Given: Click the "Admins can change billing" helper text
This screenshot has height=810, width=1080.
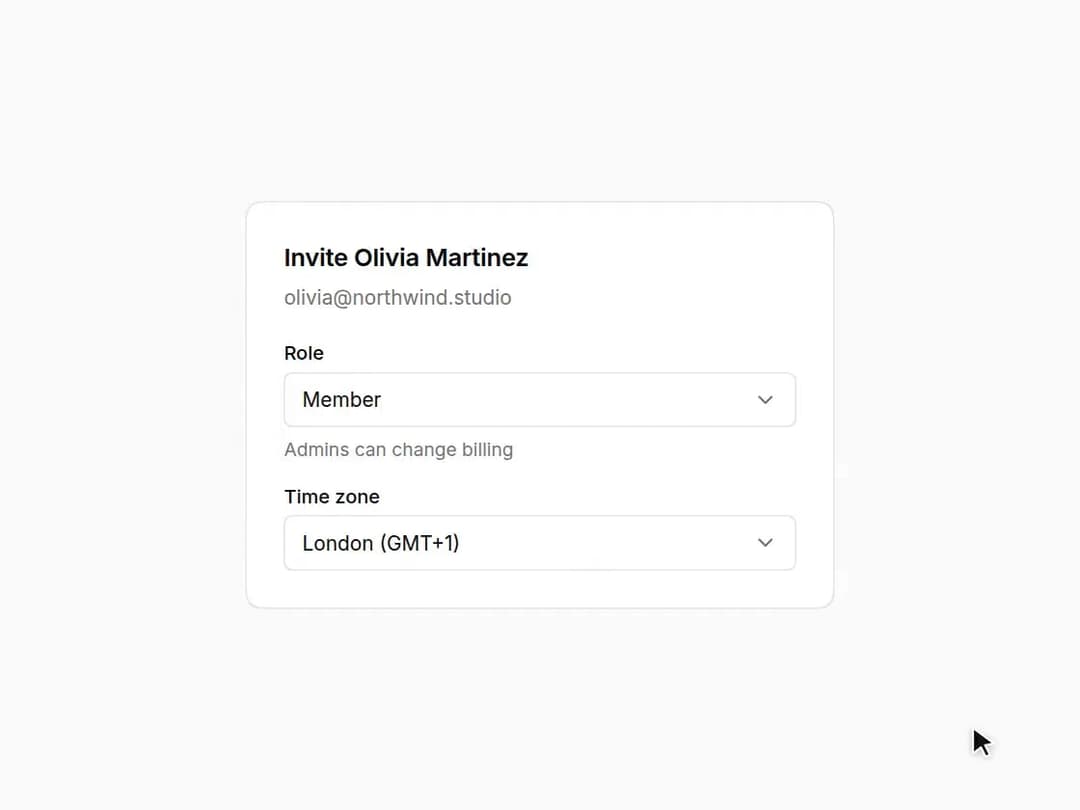Looking at the screenshot, I should (x=399, y=450).
